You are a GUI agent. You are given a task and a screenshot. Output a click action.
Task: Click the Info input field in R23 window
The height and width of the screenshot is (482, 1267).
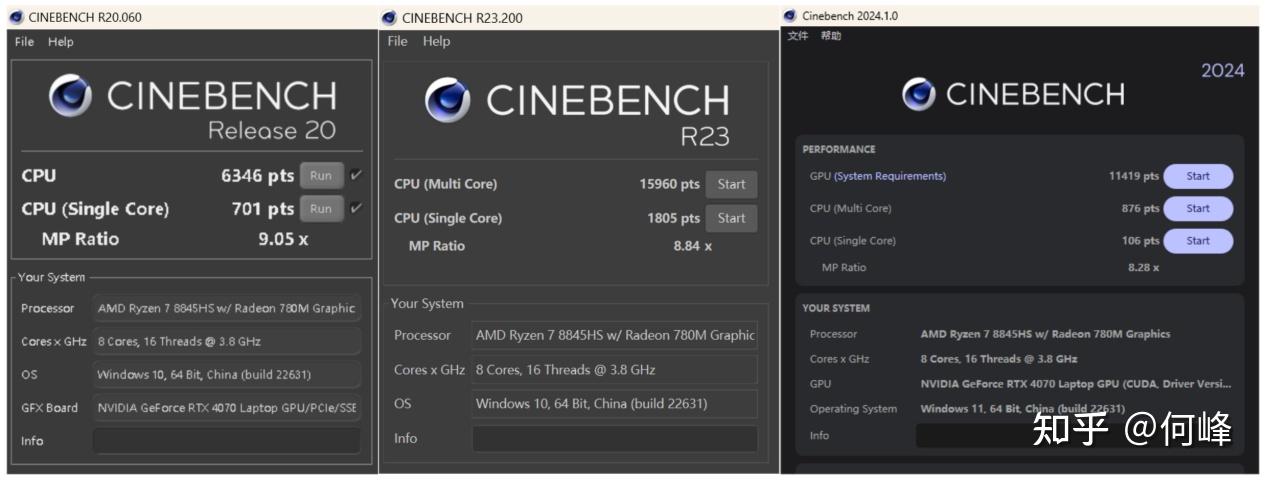click(x=615, y=438)
